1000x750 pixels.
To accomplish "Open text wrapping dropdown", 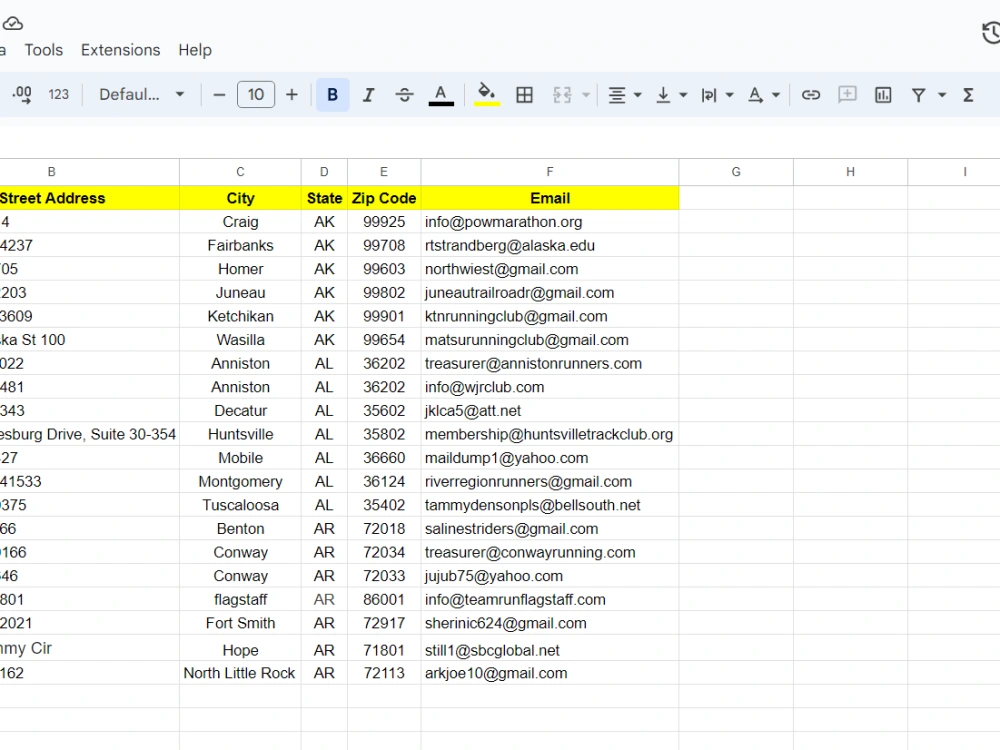I will [717, 95].
